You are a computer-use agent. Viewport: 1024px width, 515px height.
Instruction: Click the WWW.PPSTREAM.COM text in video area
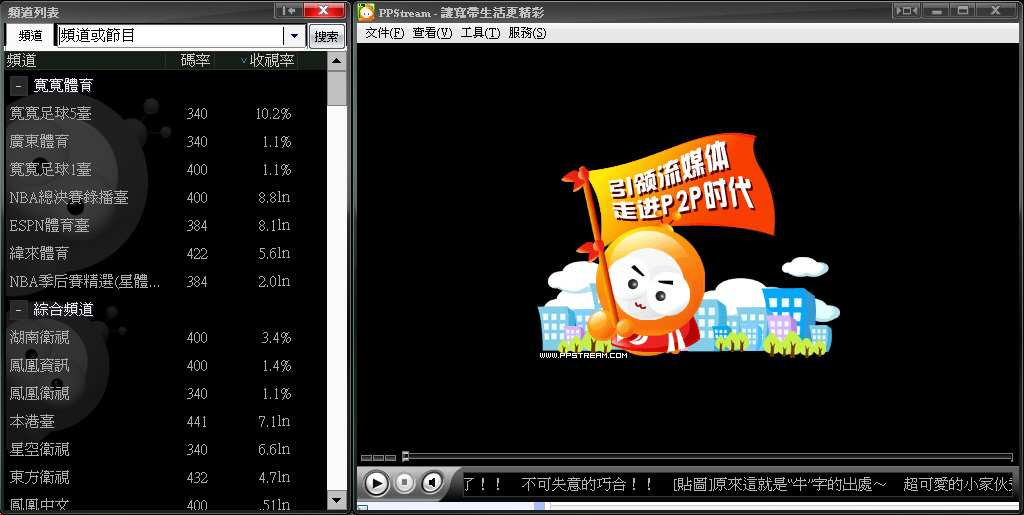(x=583, y=355)
